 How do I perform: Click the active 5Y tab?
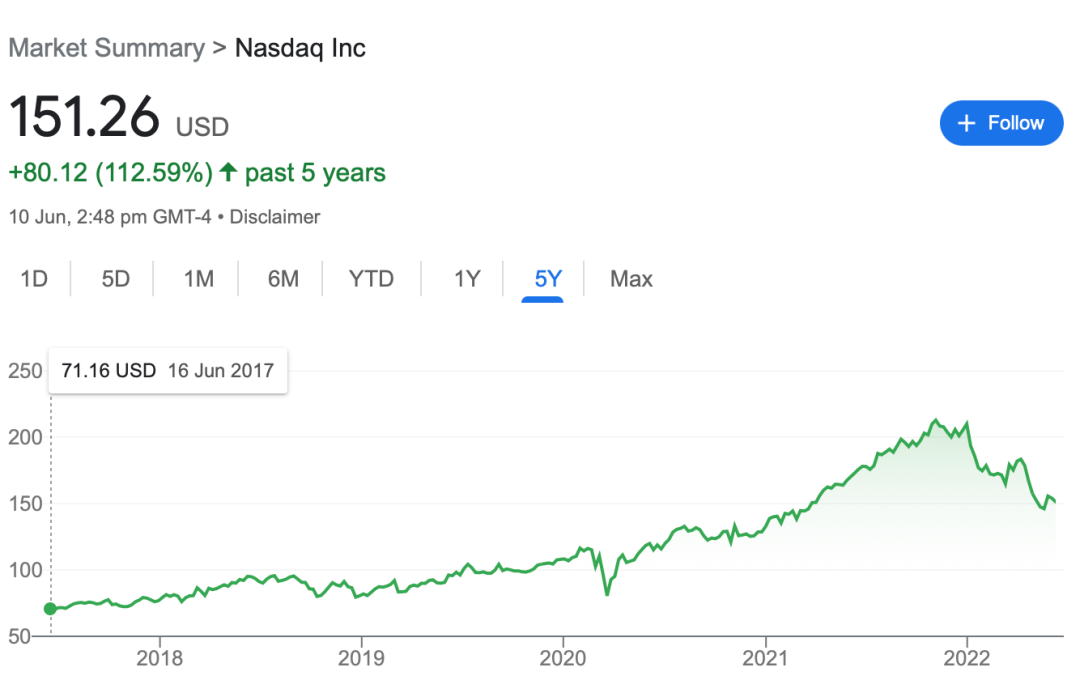pyautogui.click(x=548, y=279)
